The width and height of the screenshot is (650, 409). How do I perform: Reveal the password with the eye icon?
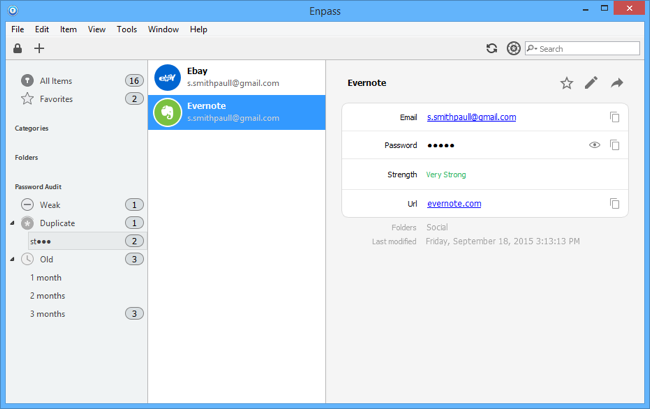coord(594,145)
